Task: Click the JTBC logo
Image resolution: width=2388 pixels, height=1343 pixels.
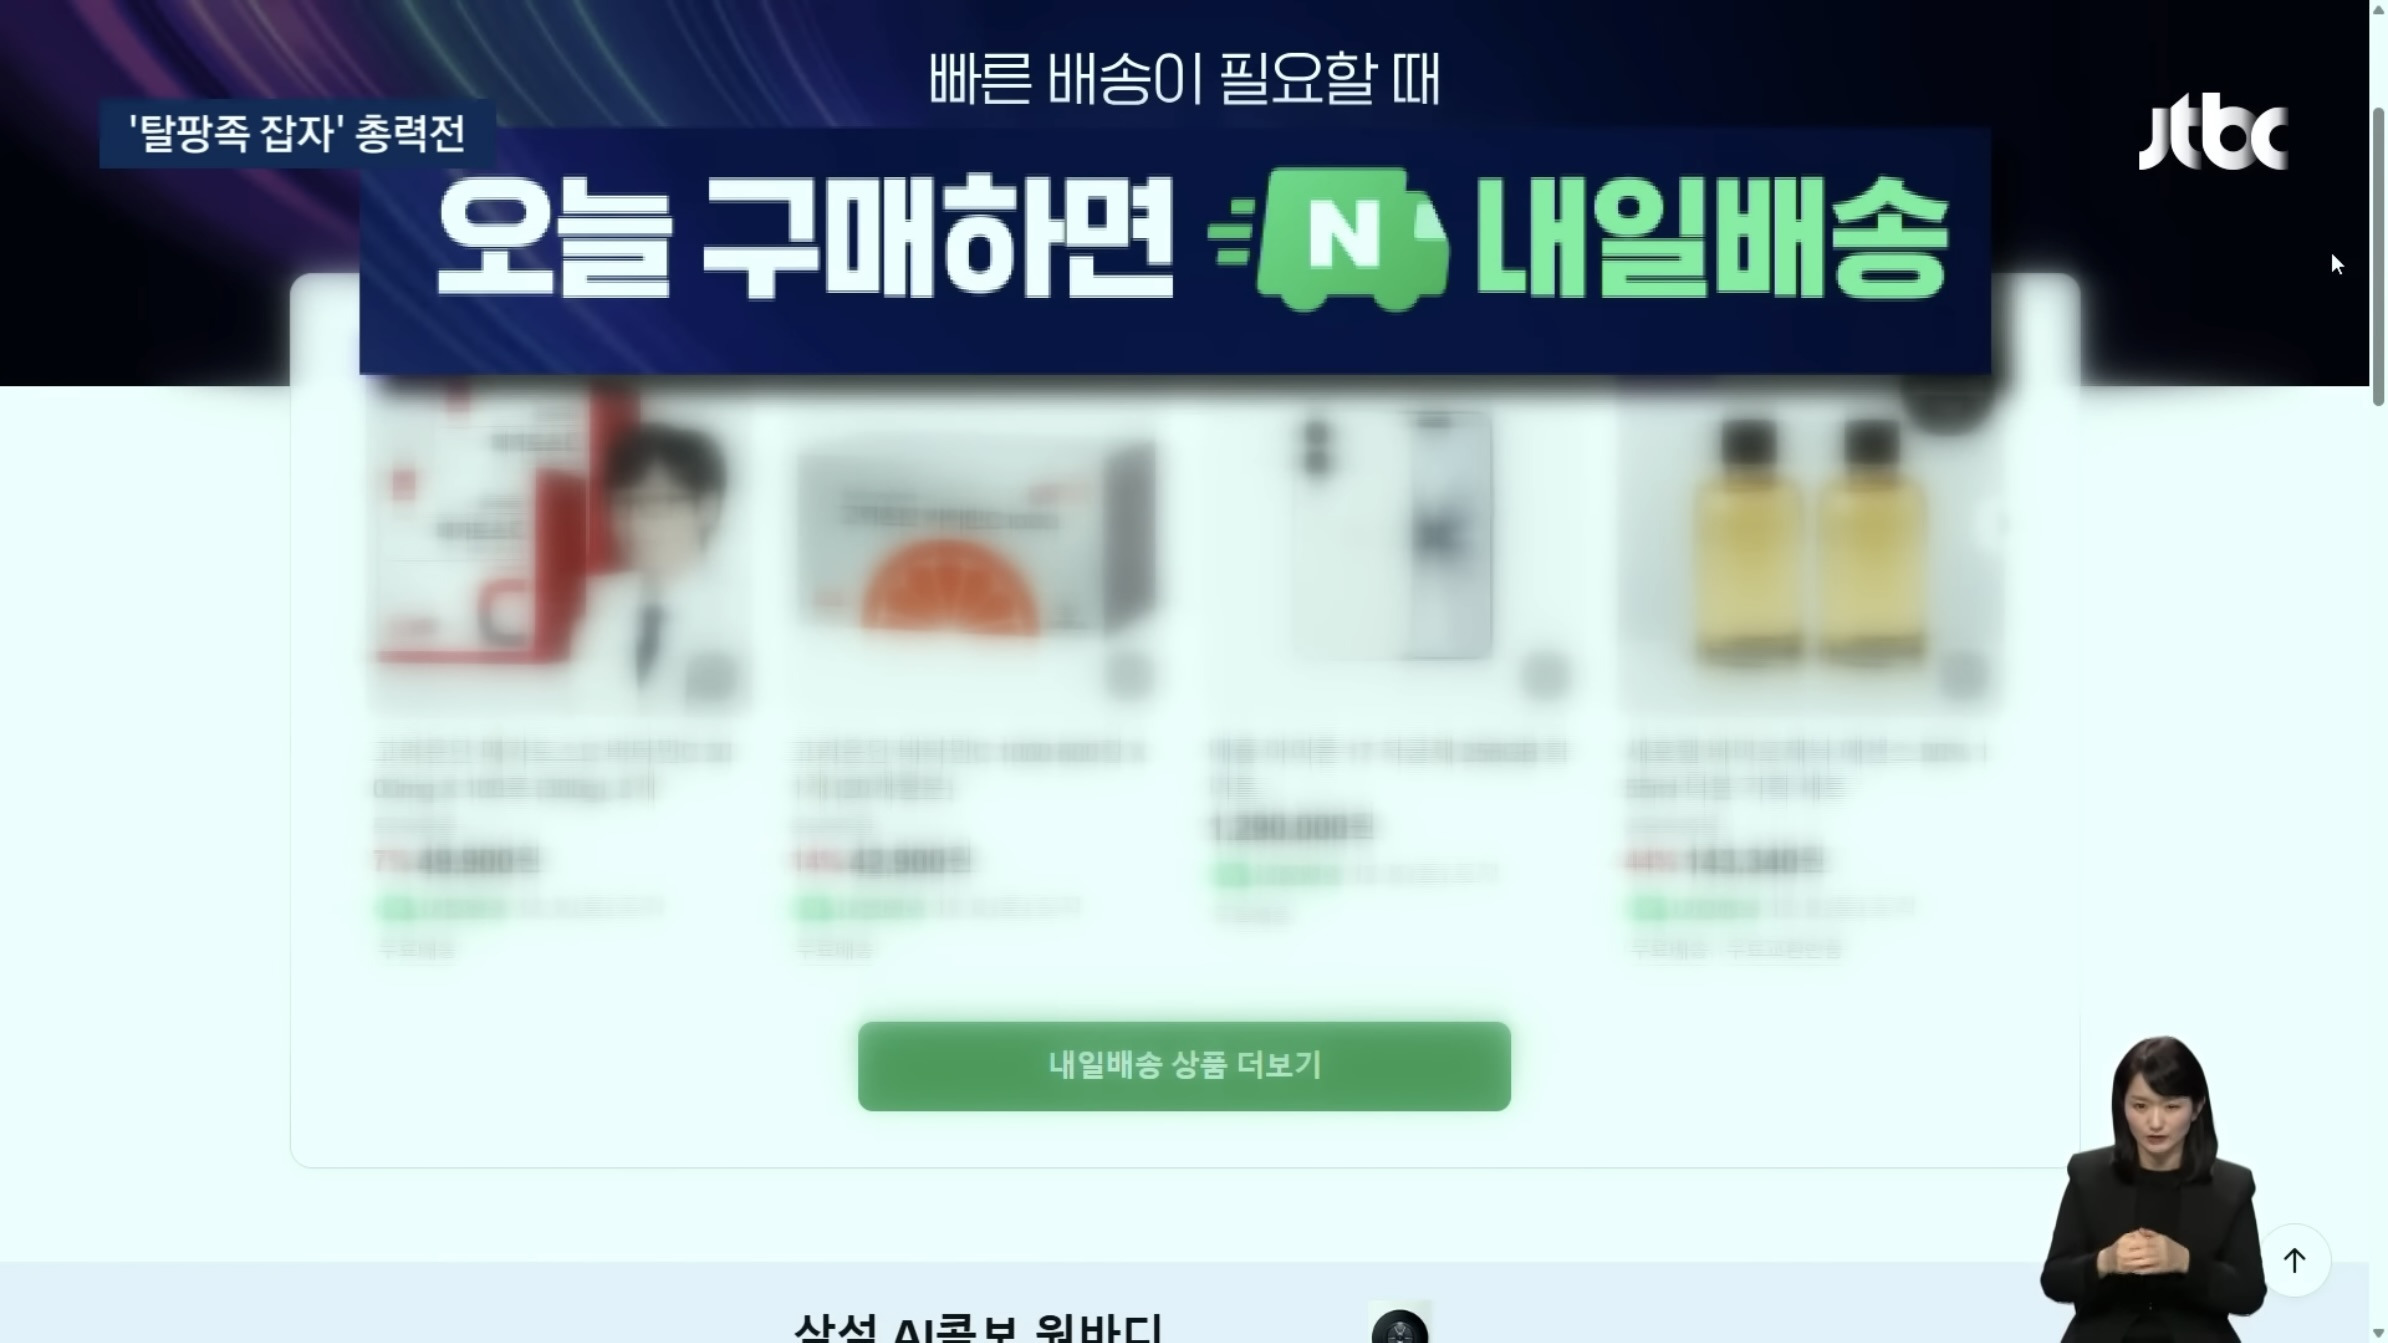Action: point(2212,132)
